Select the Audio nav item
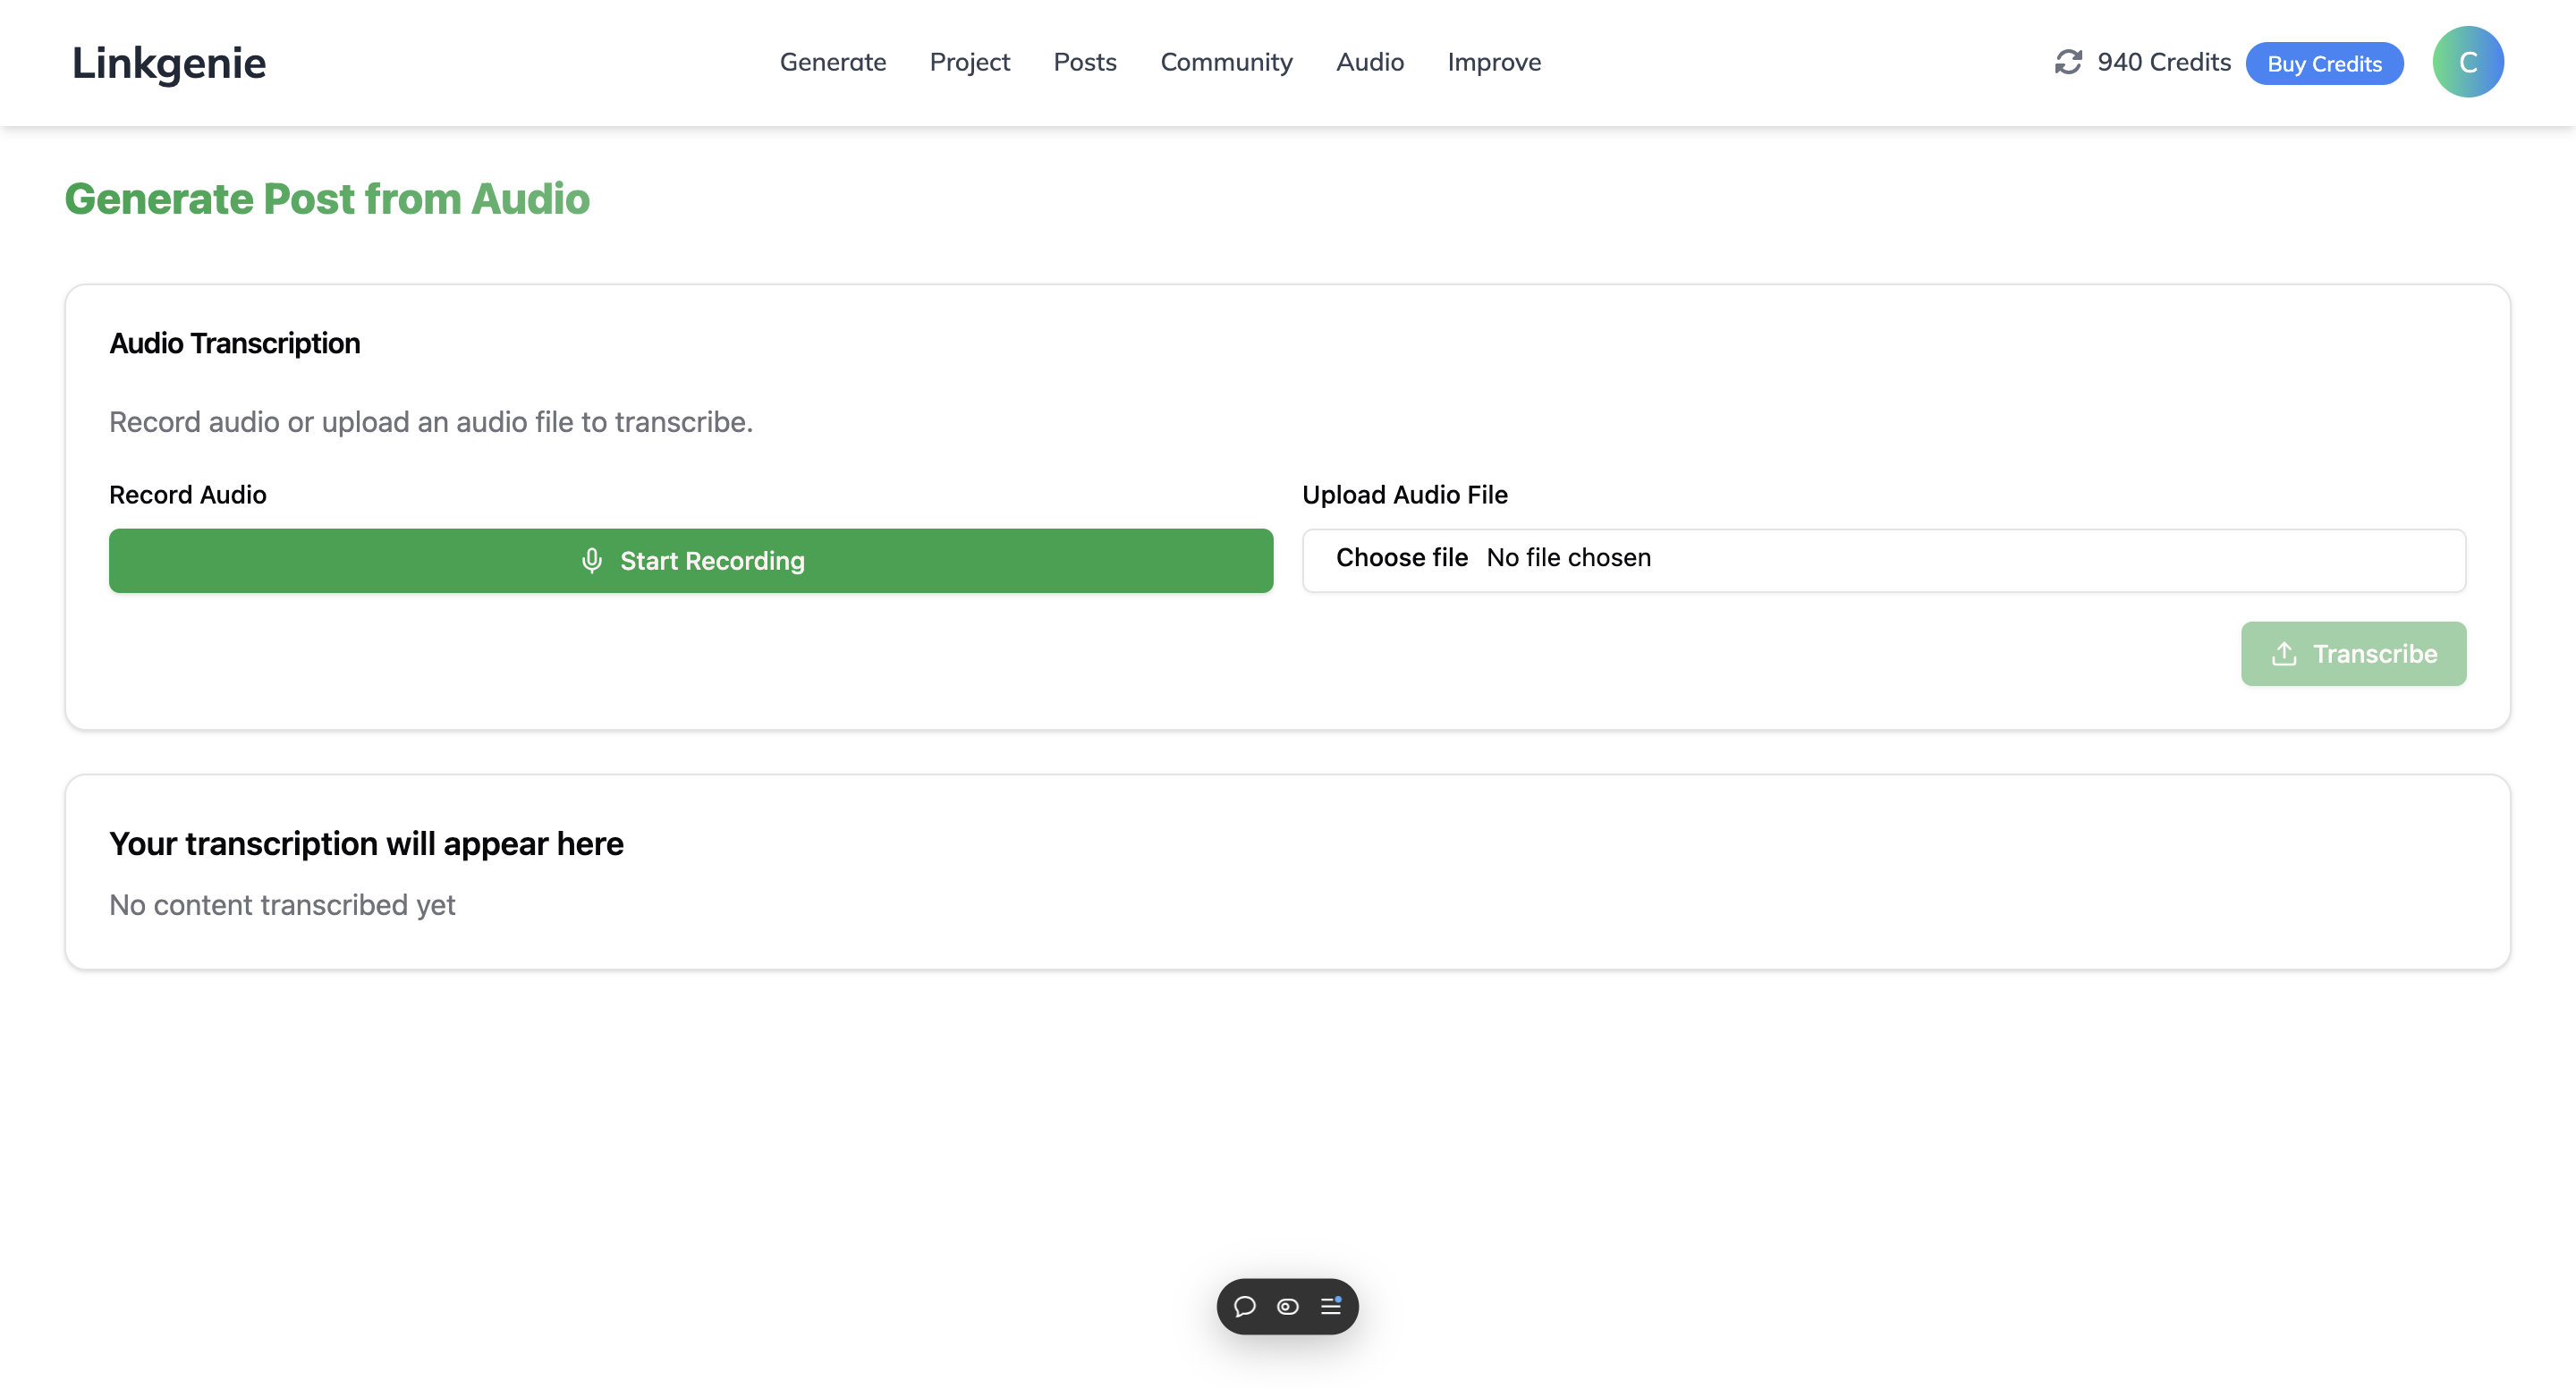This screenshot has height=1389, width=2576. point(1369,62)
